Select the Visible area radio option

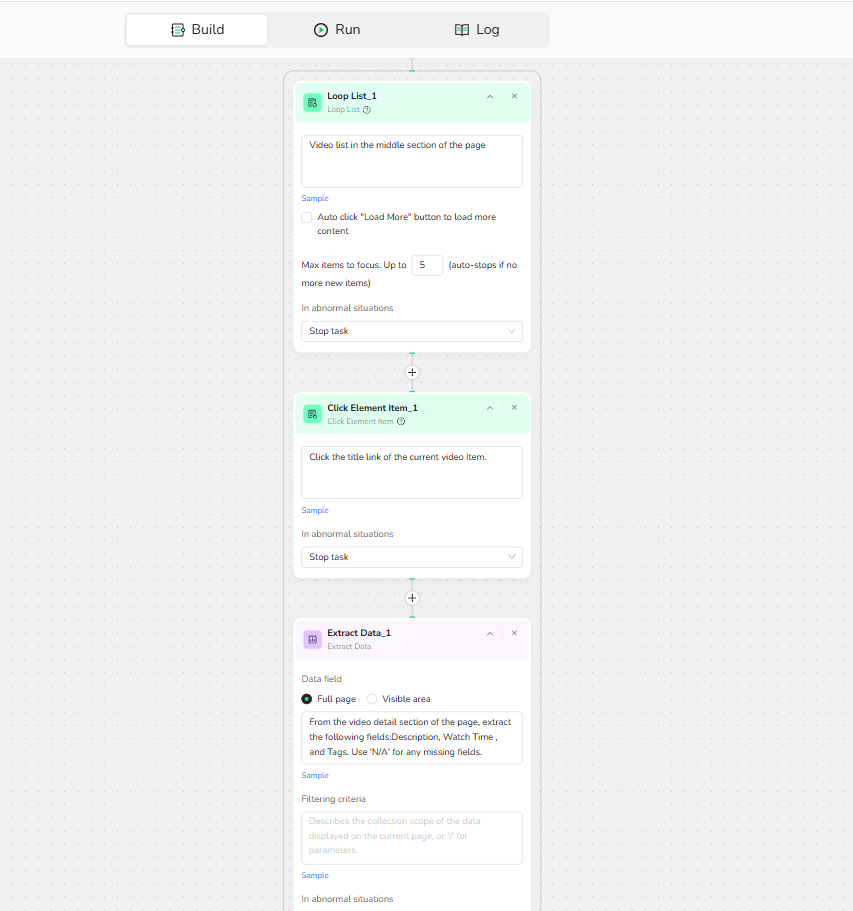[x=372, y=699]
